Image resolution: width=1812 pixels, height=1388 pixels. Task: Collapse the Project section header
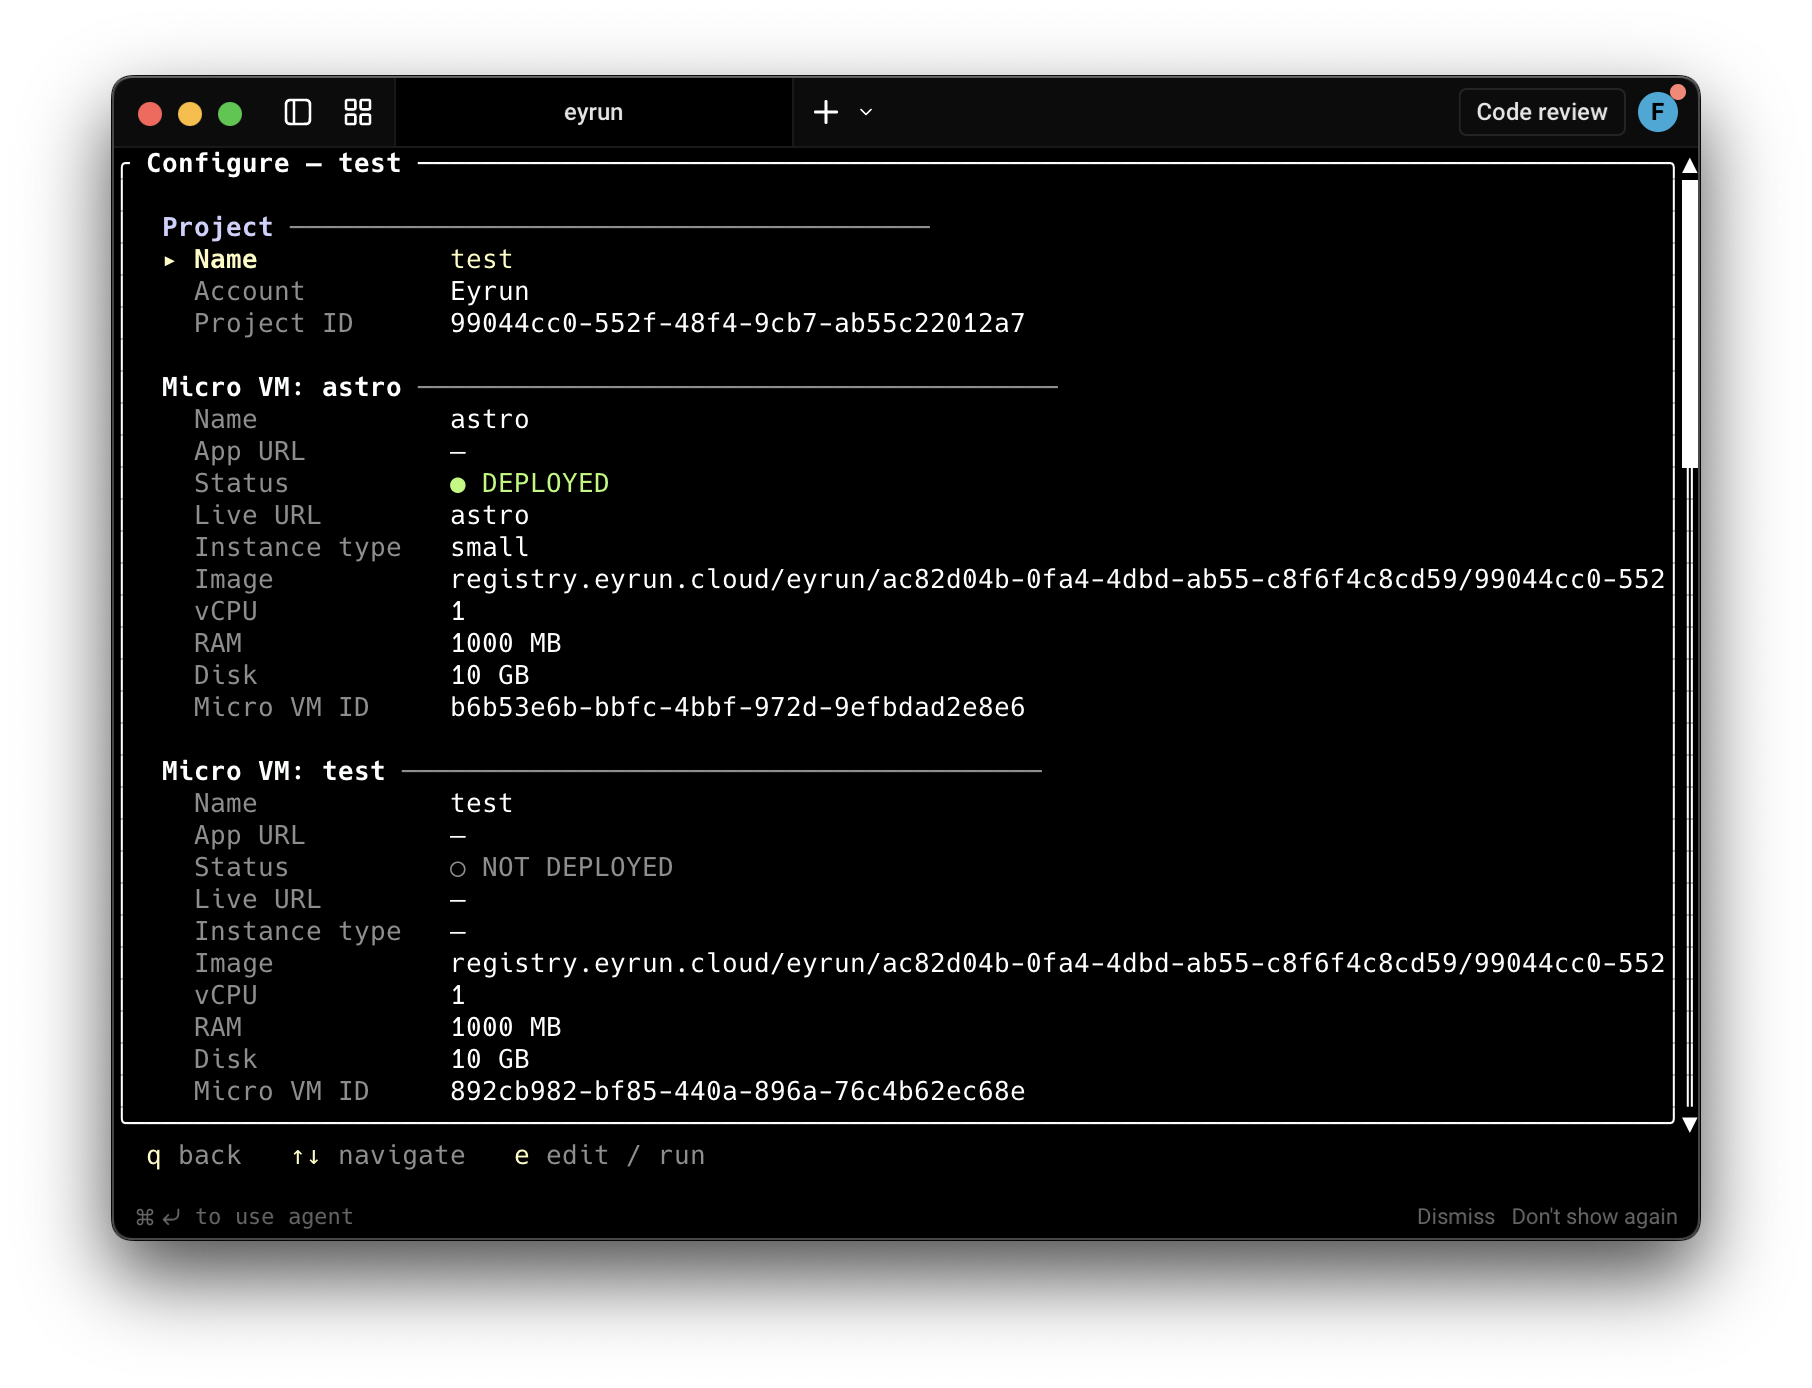(x=217, y=226)
